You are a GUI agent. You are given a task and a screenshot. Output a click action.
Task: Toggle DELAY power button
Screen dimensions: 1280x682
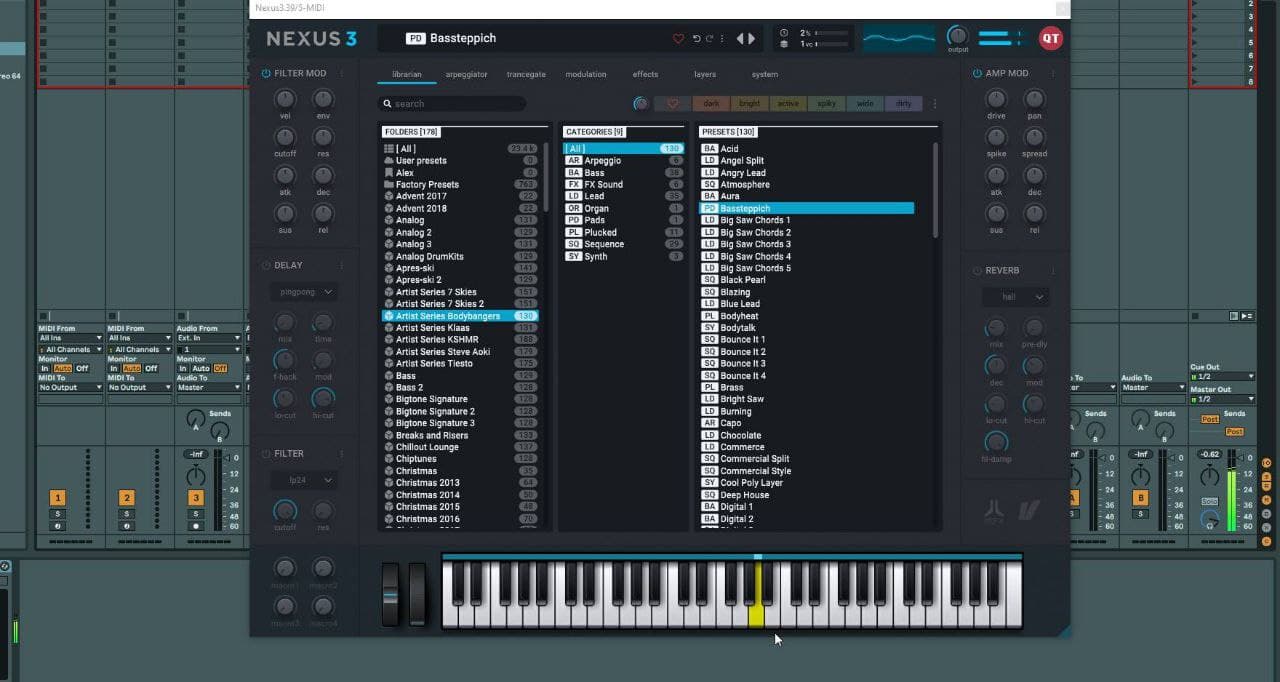tap(265, 265)
